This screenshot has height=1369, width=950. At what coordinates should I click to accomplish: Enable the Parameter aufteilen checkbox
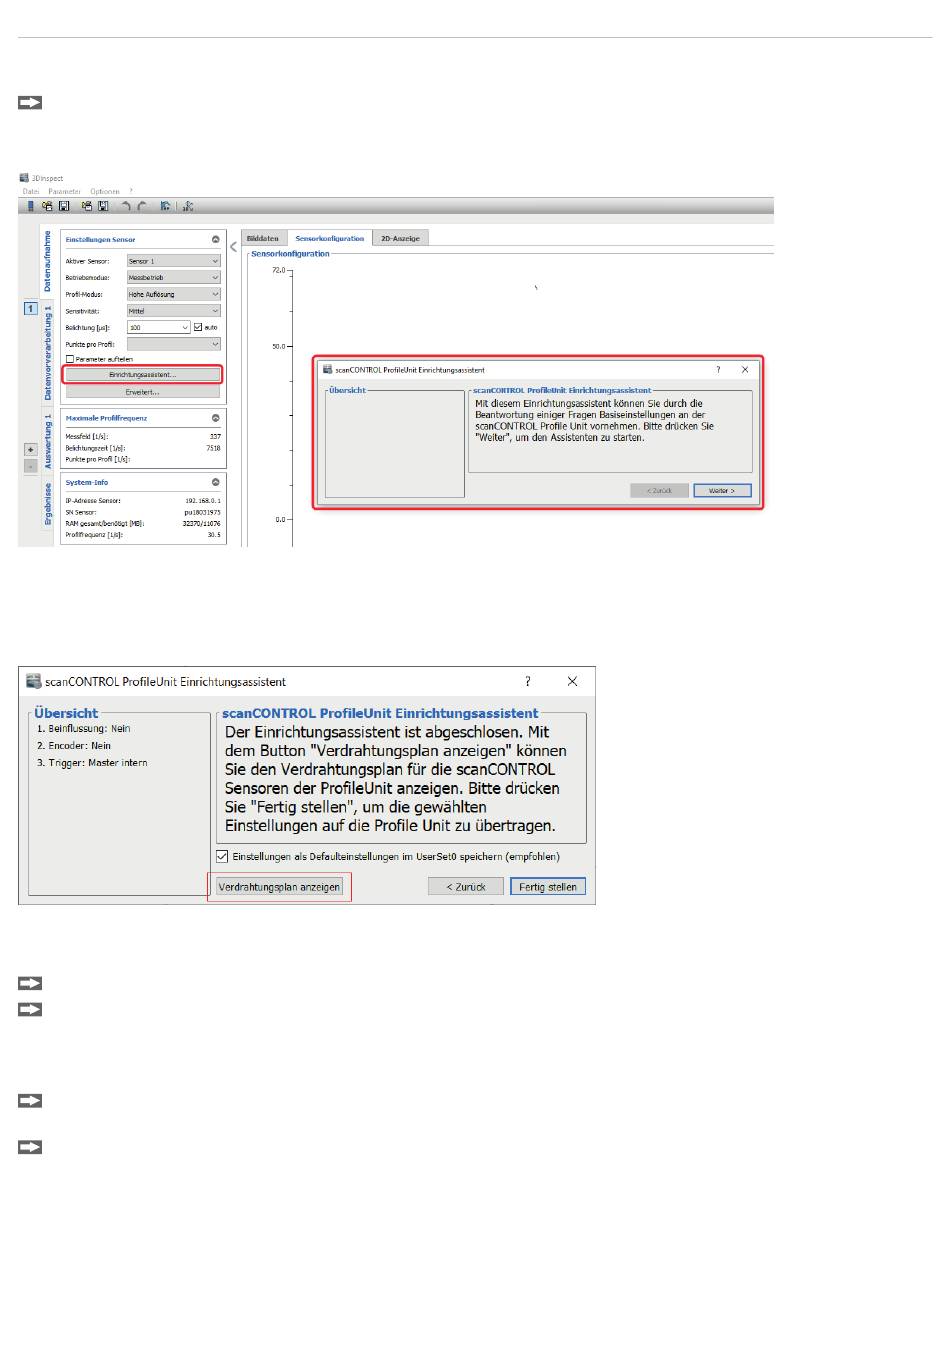point(70,359)
